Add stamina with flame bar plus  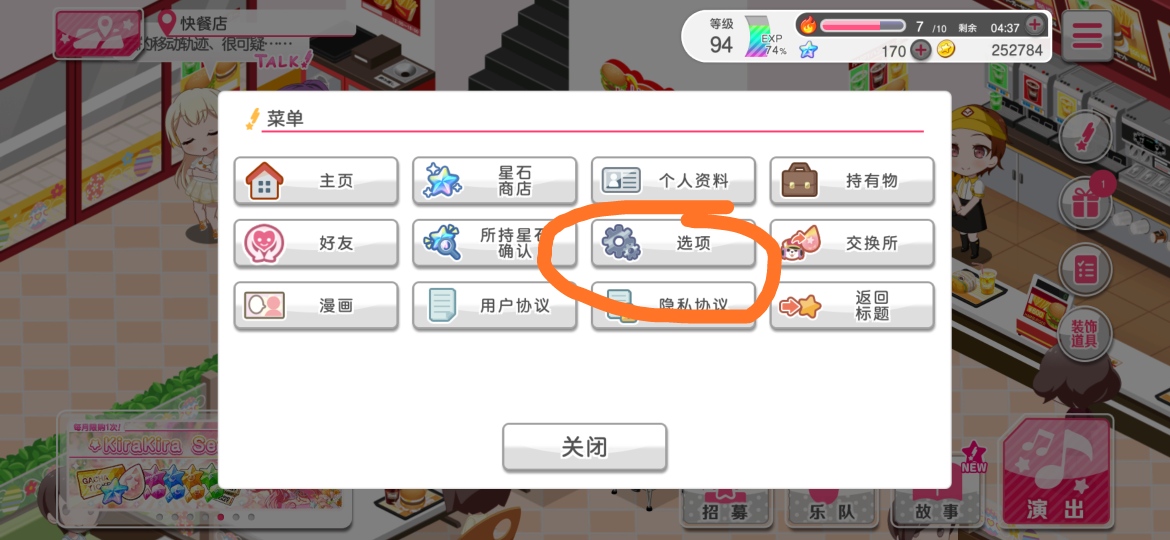(x=1034, y=25)
